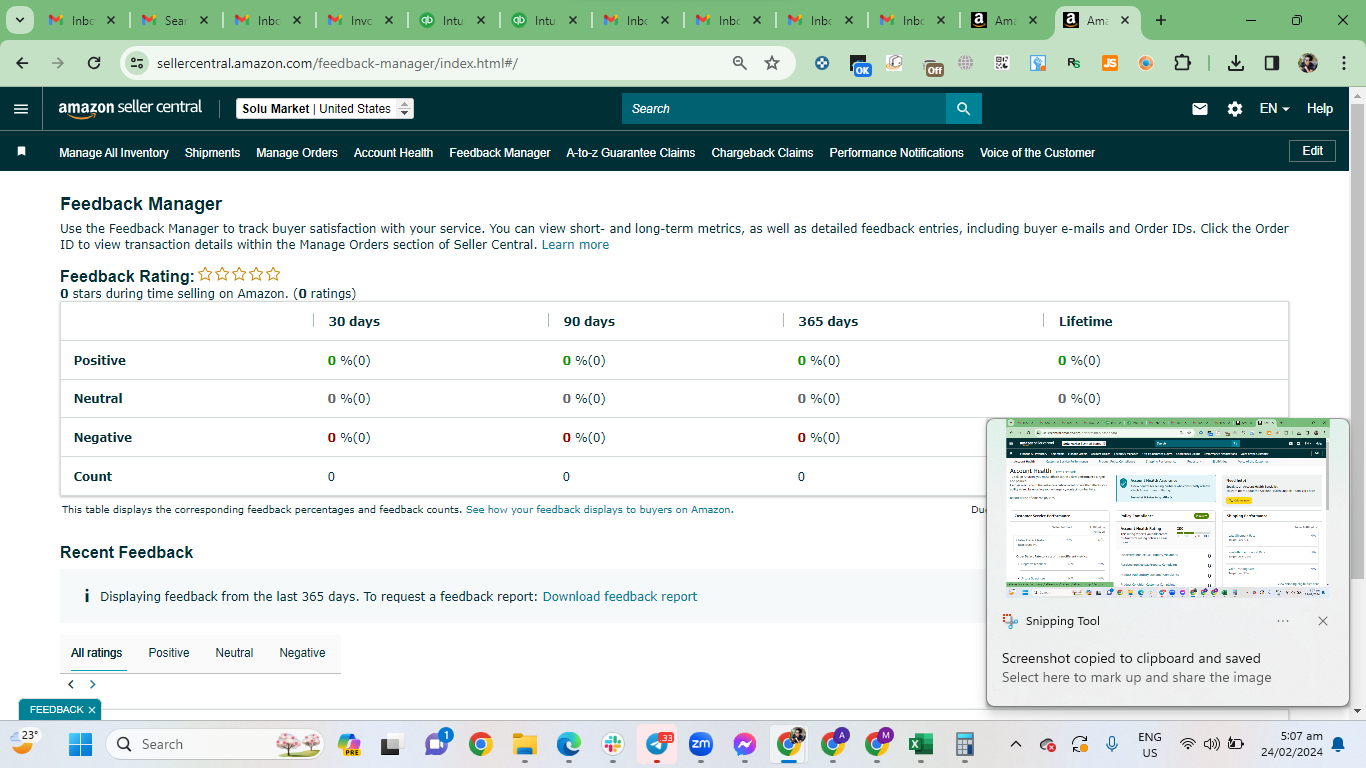1366x768 pixels.
Task: Click the Edit button in navigation bar
Action: (1313, 151)
